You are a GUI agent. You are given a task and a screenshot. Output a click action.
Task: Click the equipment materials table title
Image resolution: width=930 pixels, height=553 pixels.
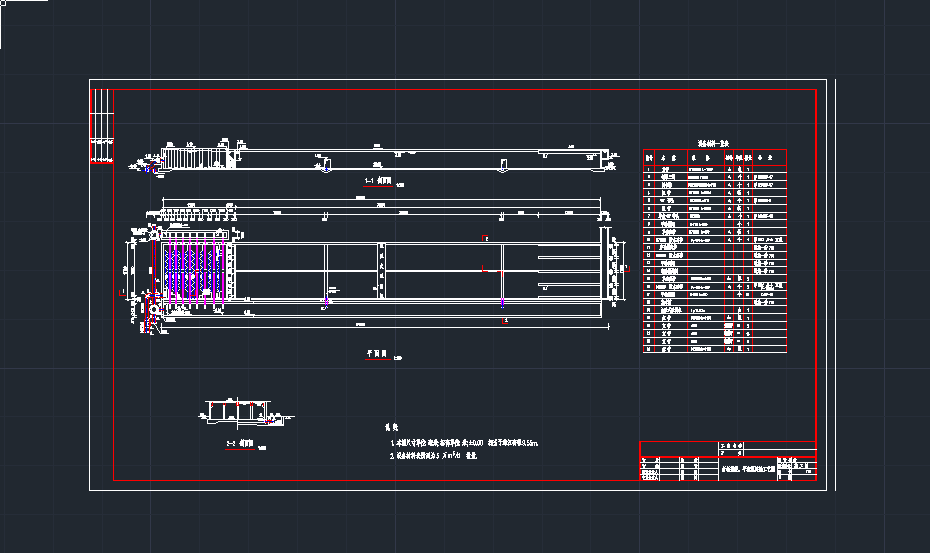tap(714, 144)
